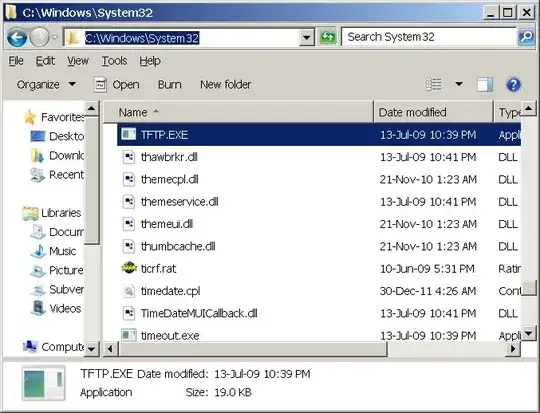The width and height of the screenshot is (540, 413).
Task: Select Libraries in the navigation pane
Action: (x=52, y=213)
